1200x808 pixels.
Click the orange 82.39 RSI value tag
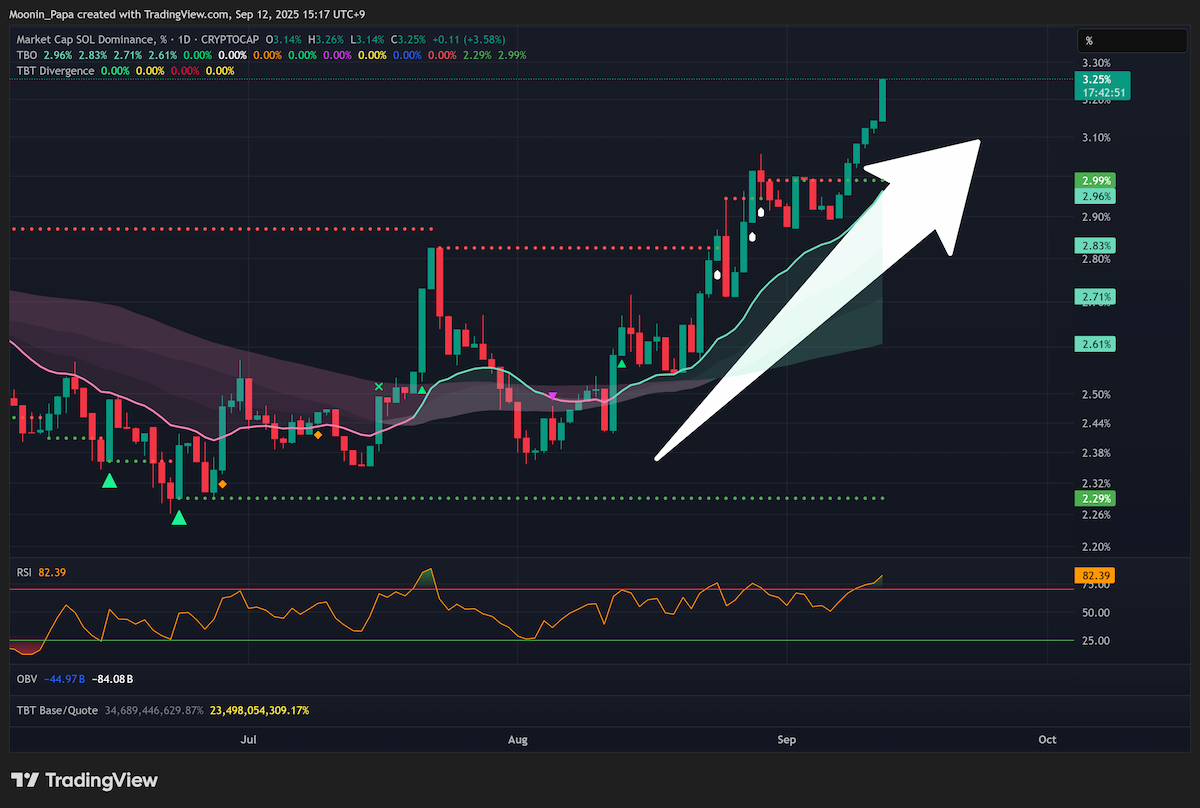pyautogui.click(x=1095, y=575)
